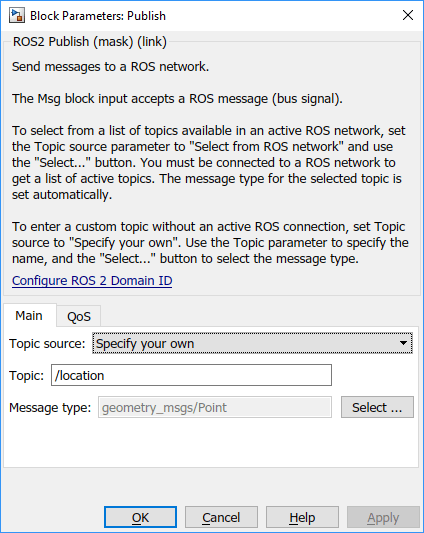424x533 pixels.
Task: Click the 'Block Parameters: Publish' title text
Action: tap(98, 16)
